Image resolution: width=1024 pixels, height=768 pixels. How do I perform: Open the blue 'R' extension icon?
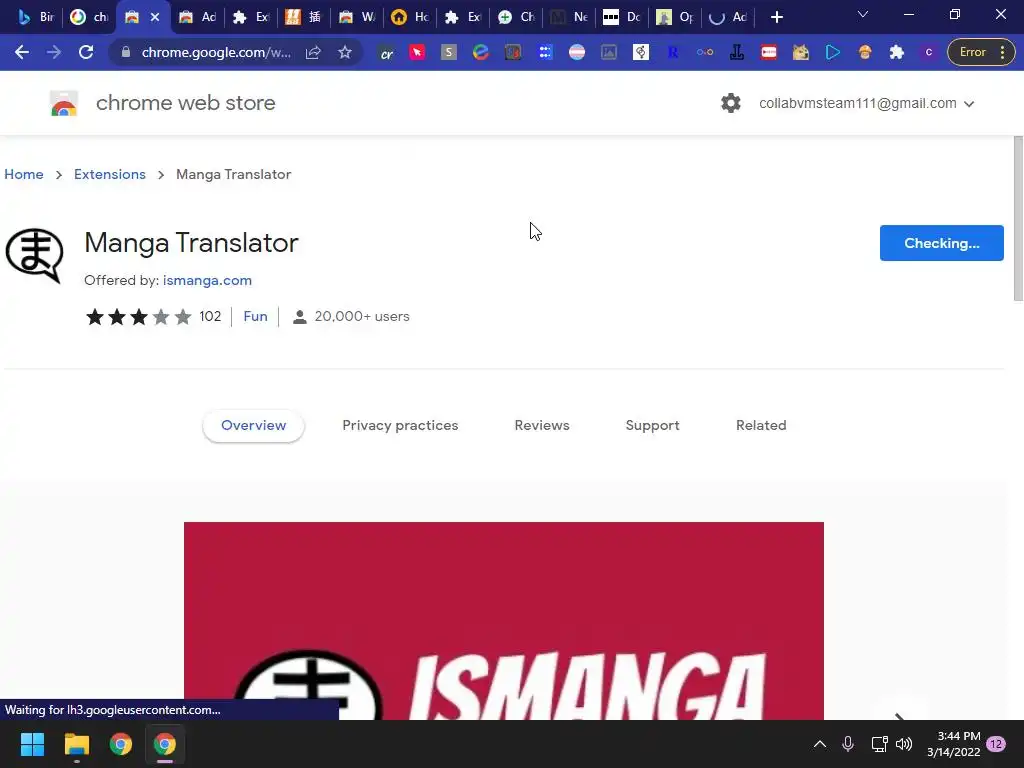tap(673, 52)
